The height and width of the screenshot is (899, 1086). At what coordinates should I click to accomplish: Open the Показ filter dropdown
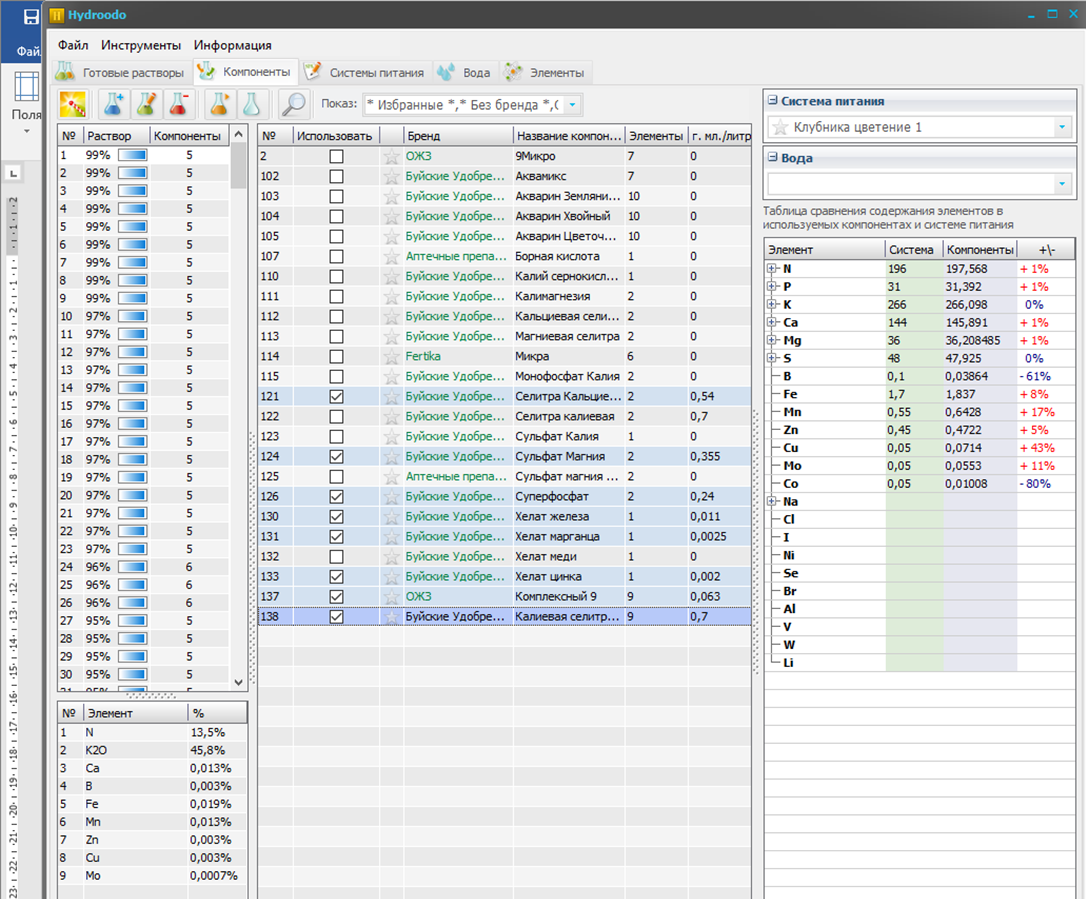click(x=573, y=105)
